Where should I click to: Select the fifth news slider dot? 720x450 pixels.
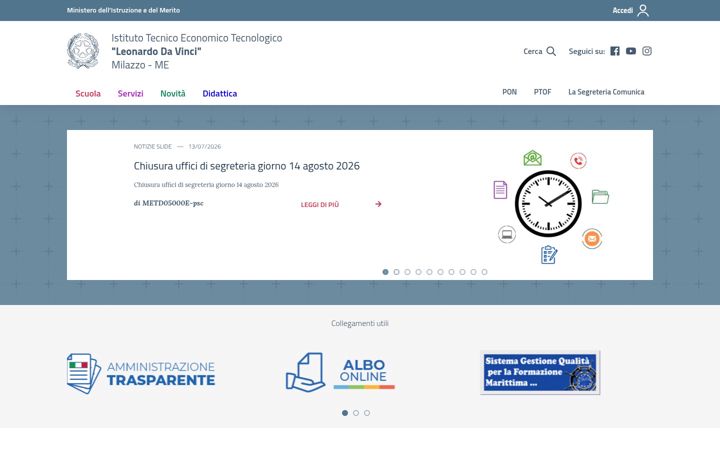click(429, 272)
